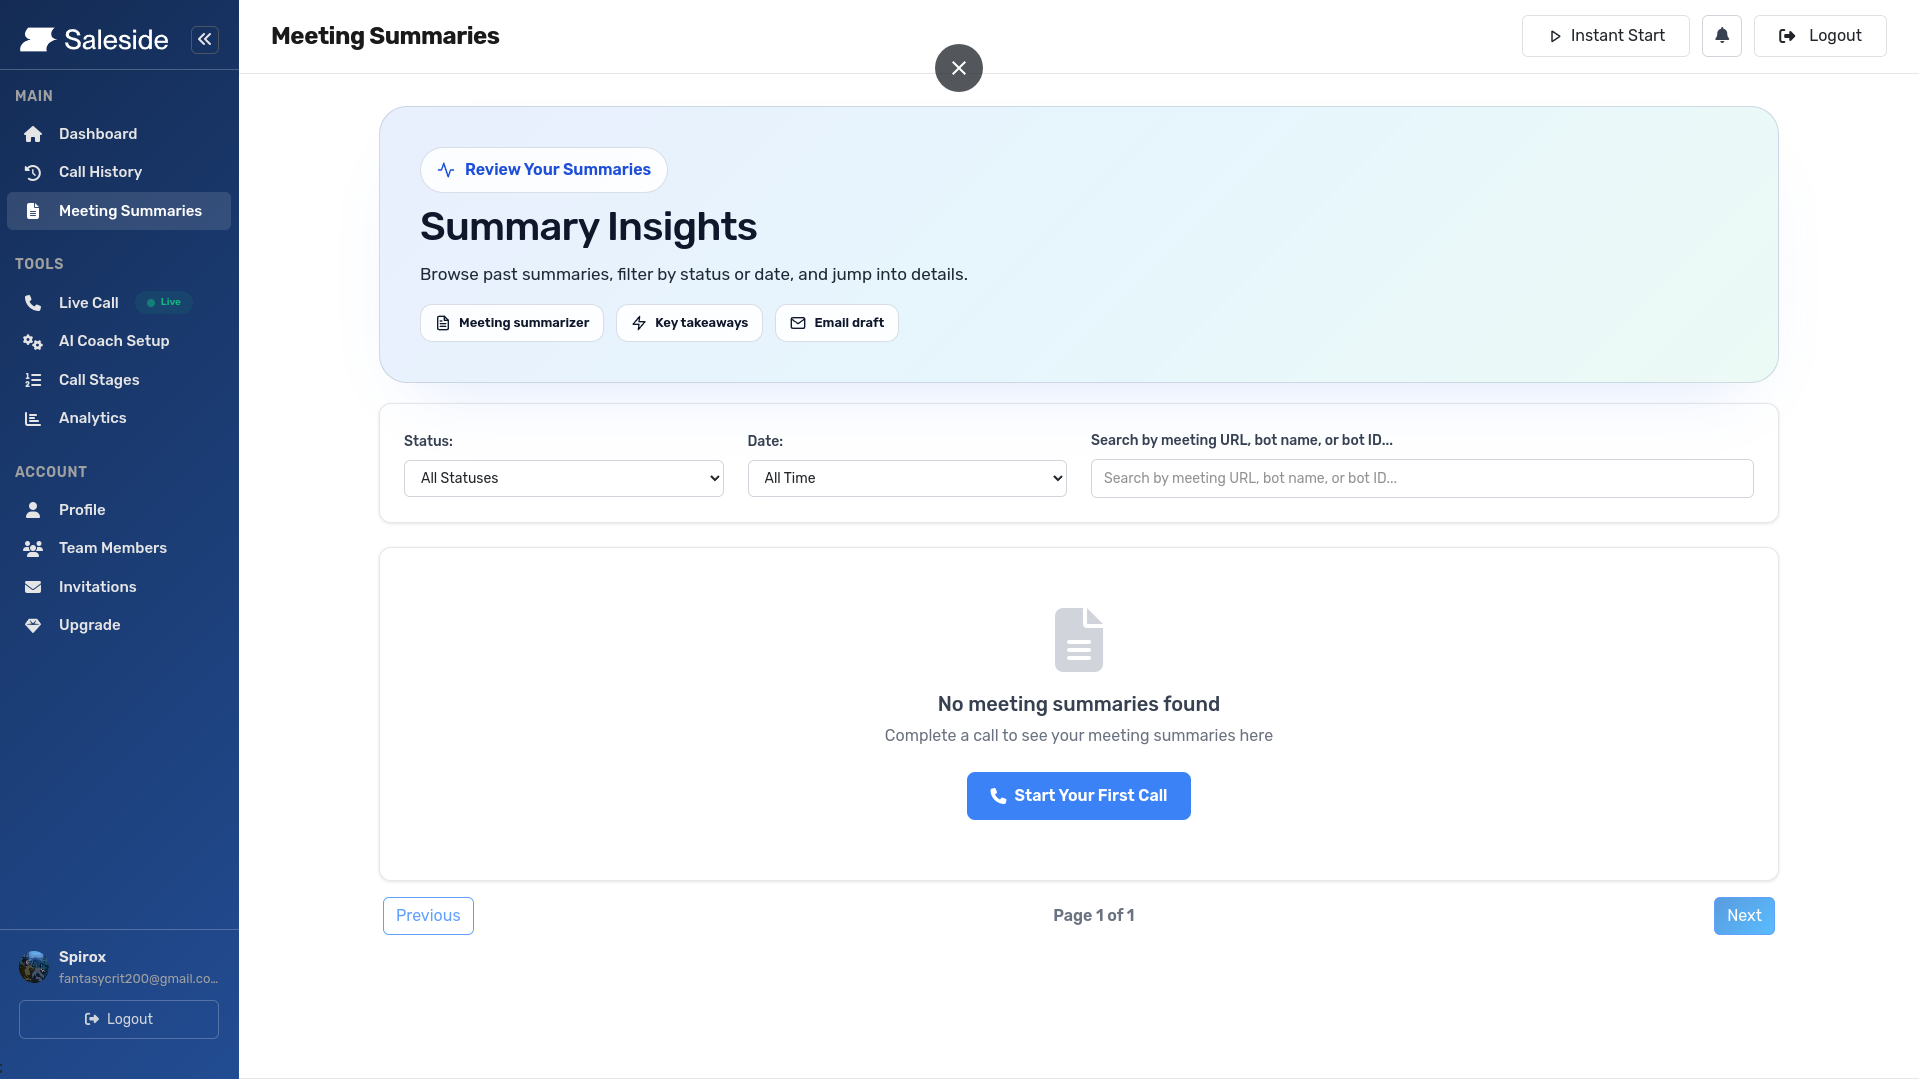Open Team Members section
Viewport: 1919px width, 1079px height.
pyautogui.click(x=112, y=548)
